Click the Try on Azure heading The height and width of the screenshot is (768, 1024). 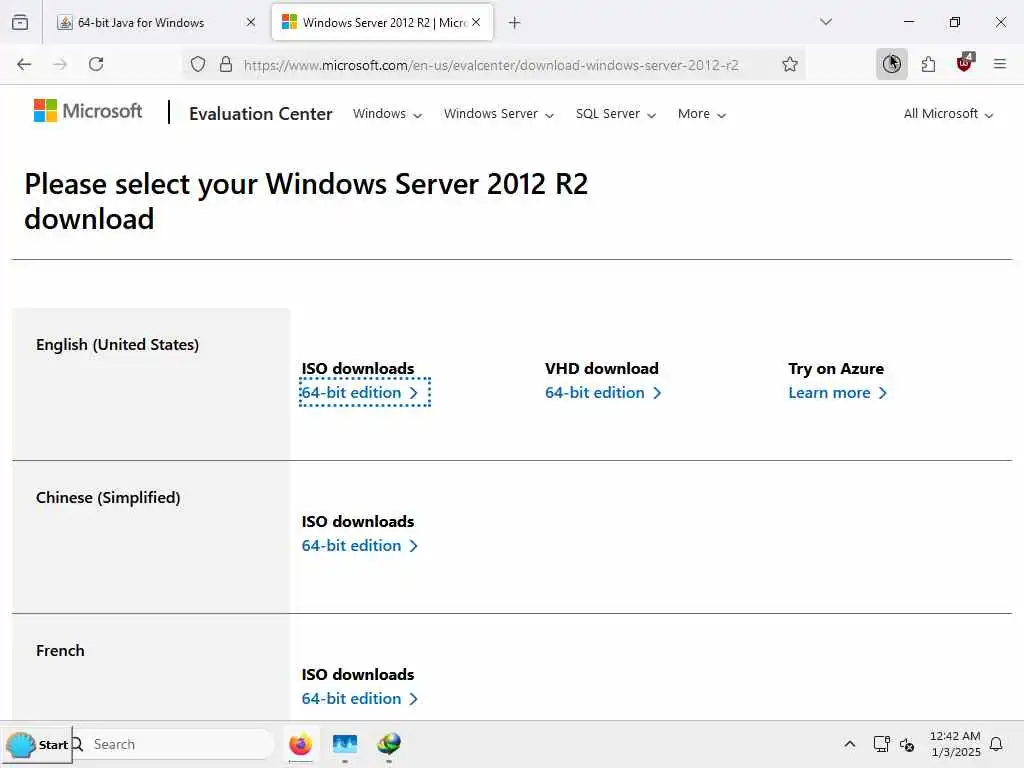836,368
